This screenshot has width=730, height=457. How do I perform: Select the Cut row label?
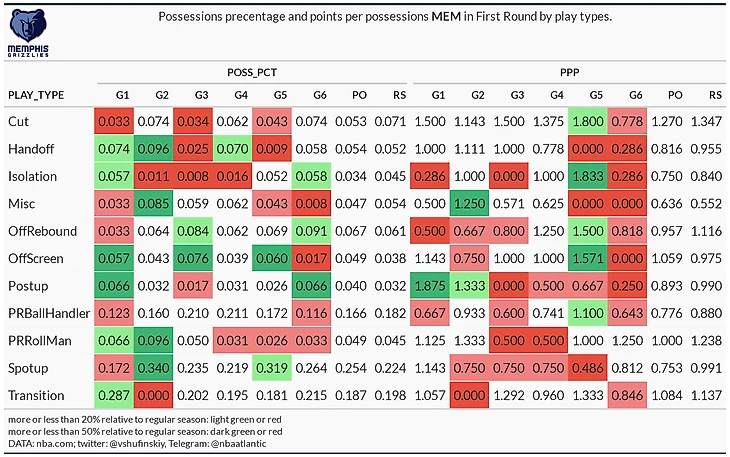18,122
